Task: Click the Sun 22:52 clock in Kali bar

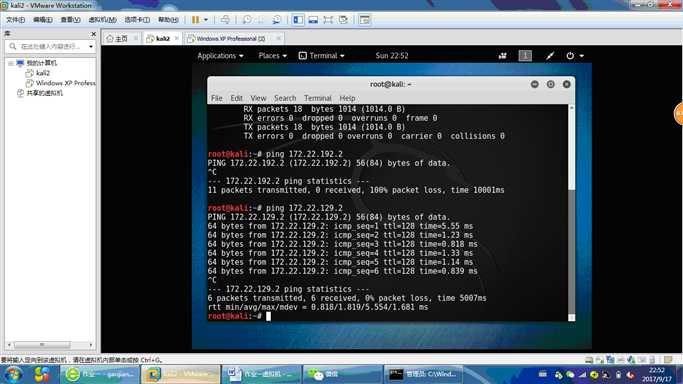Action: [x=392, y=56]
